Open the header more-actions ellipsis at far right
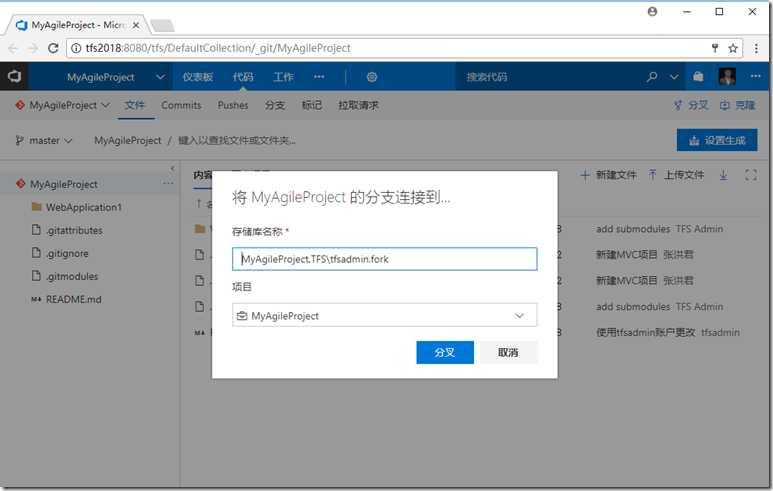773x491 pixels. tap(756, 76)
